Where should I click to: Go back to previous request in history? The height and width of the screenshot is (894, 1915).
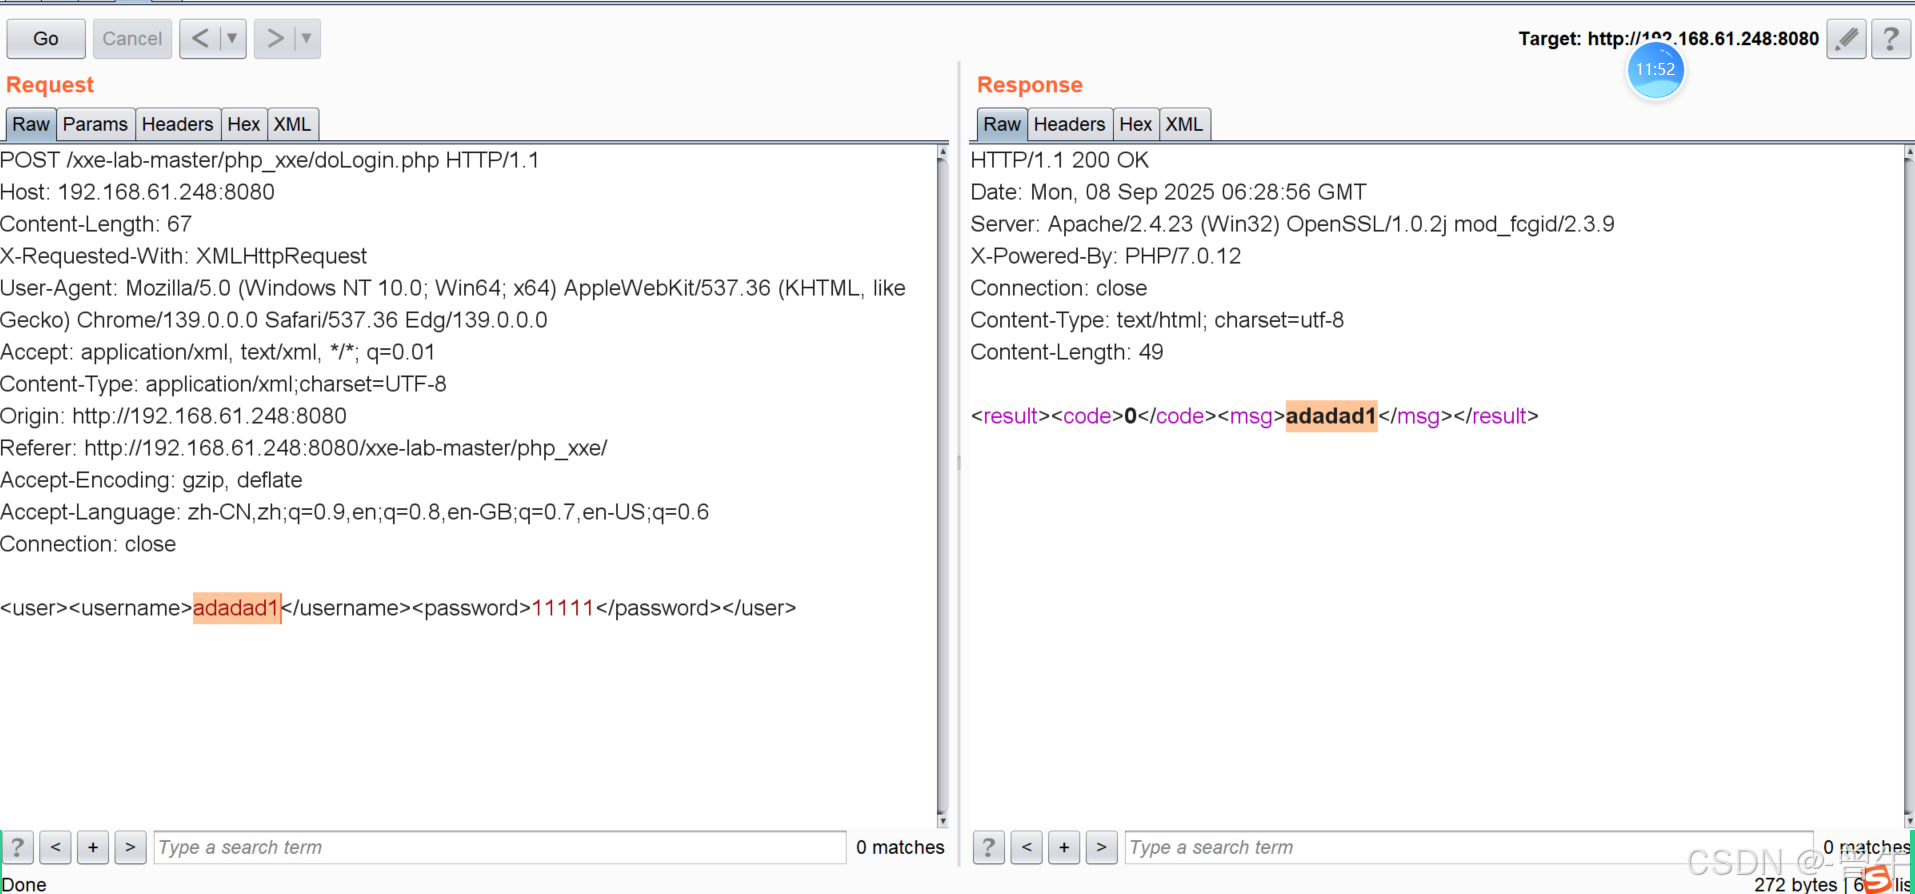click(x=200, y=39)
